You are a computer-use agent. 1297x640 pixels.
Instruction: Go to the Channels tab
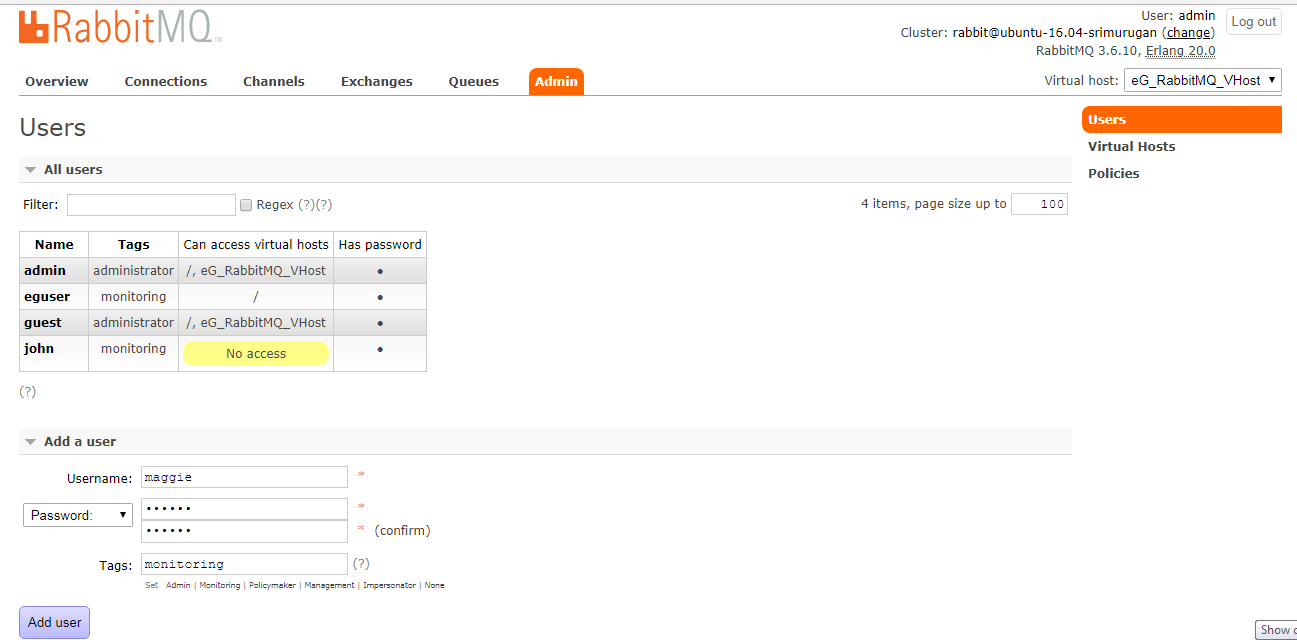point(274,82)
